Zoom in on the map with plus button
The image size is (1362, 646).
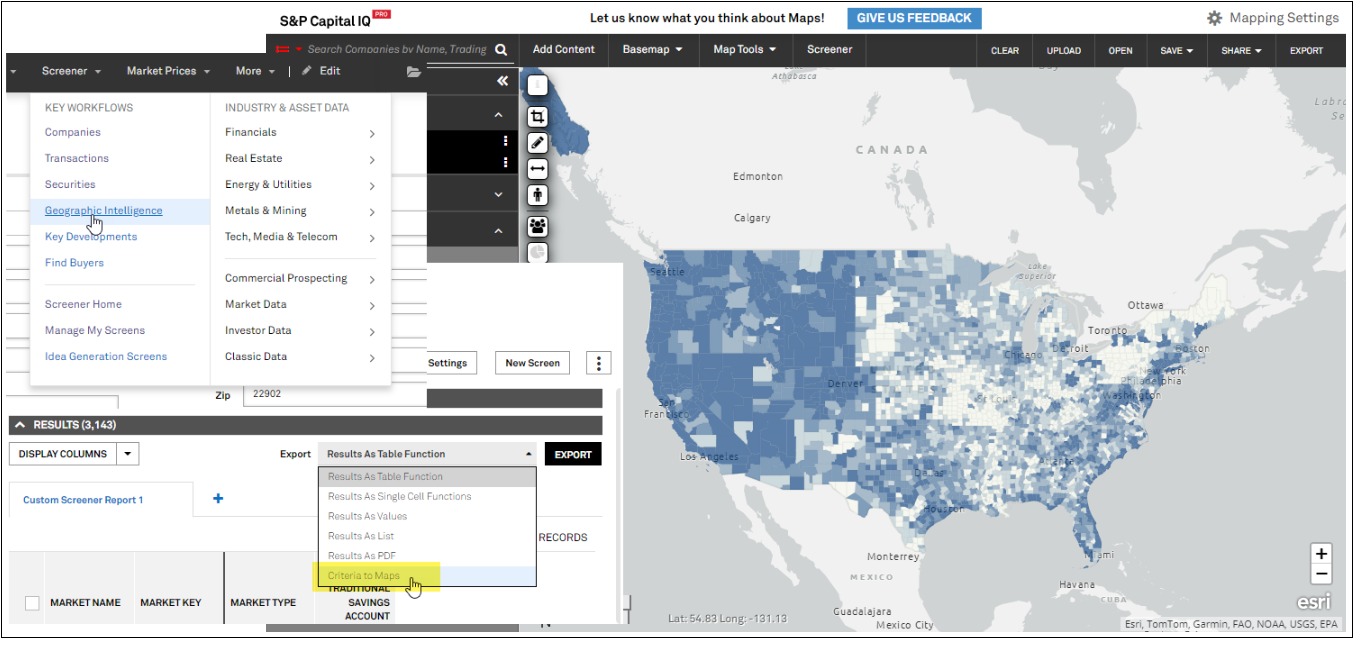(x=1321, y=554)
